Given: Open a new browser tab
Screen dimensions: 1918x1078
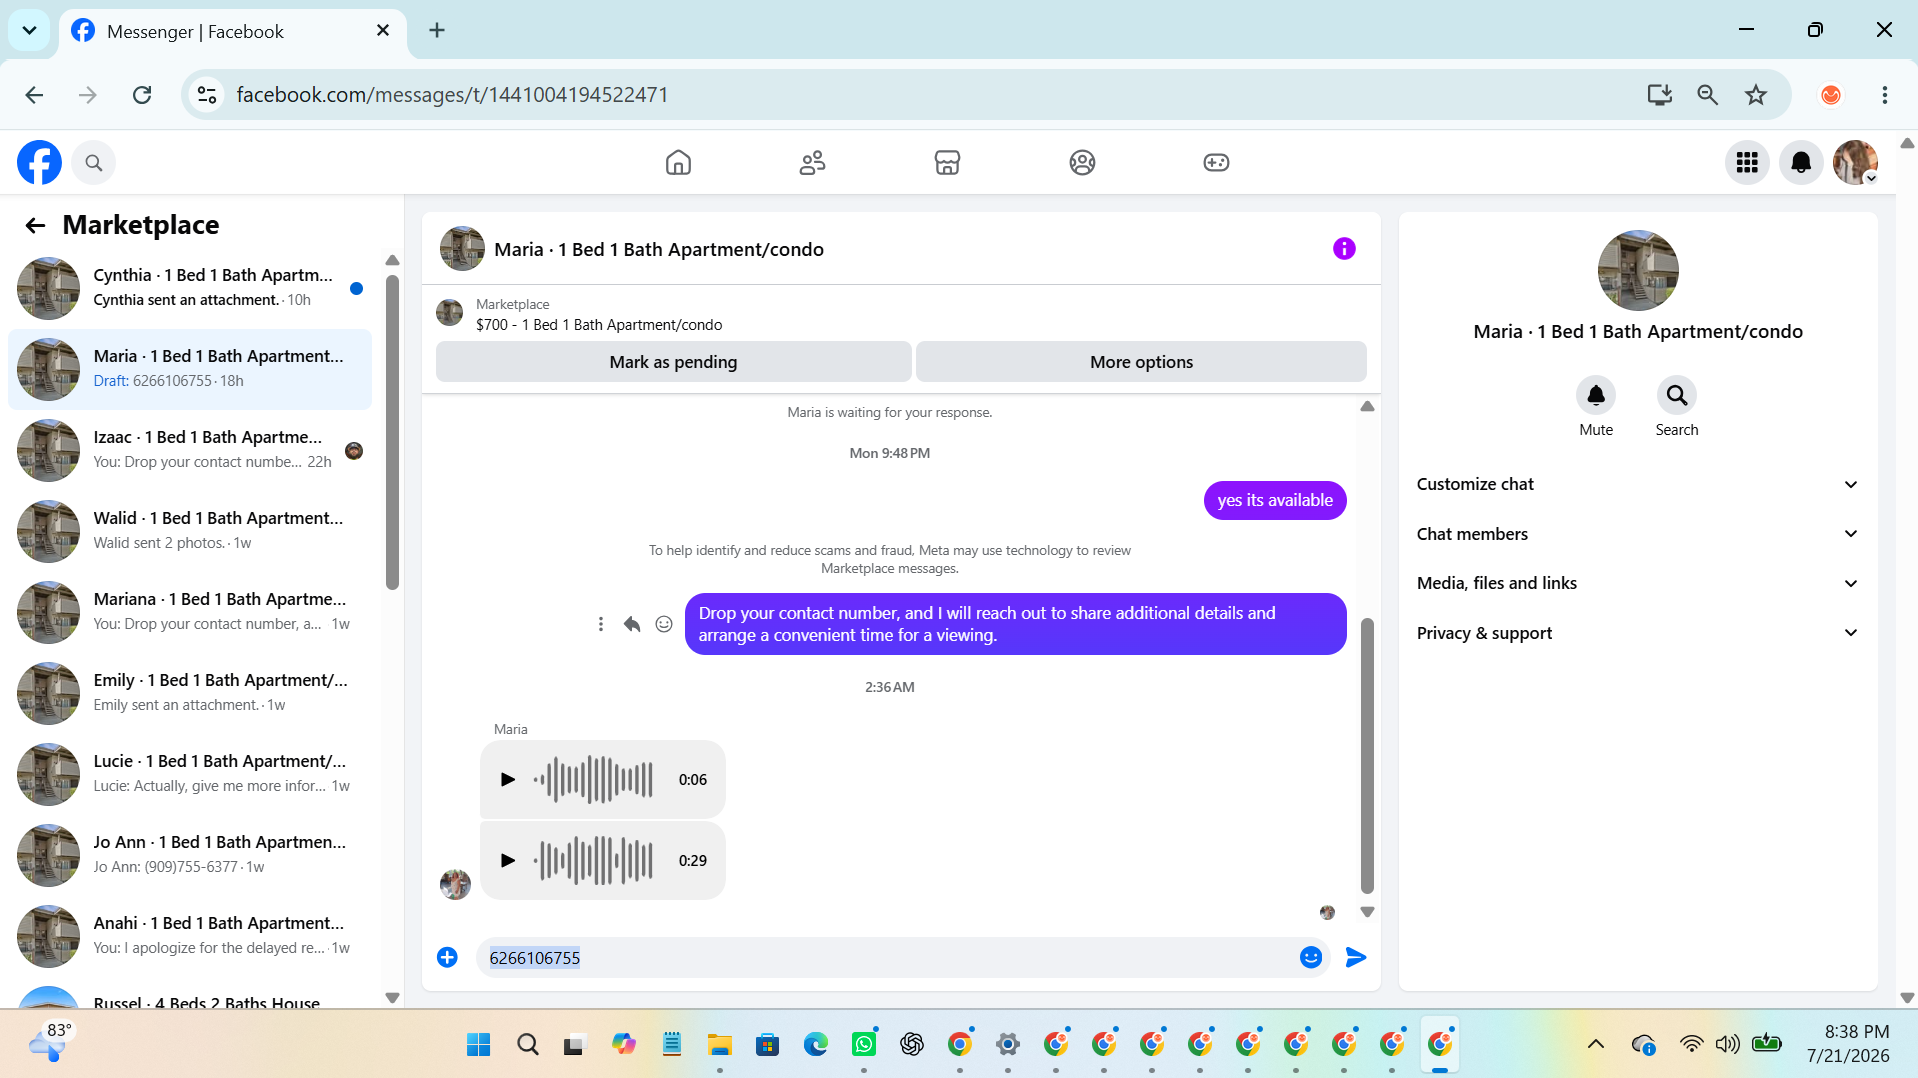Looking at the screenshot, I should tap(437, 30).
